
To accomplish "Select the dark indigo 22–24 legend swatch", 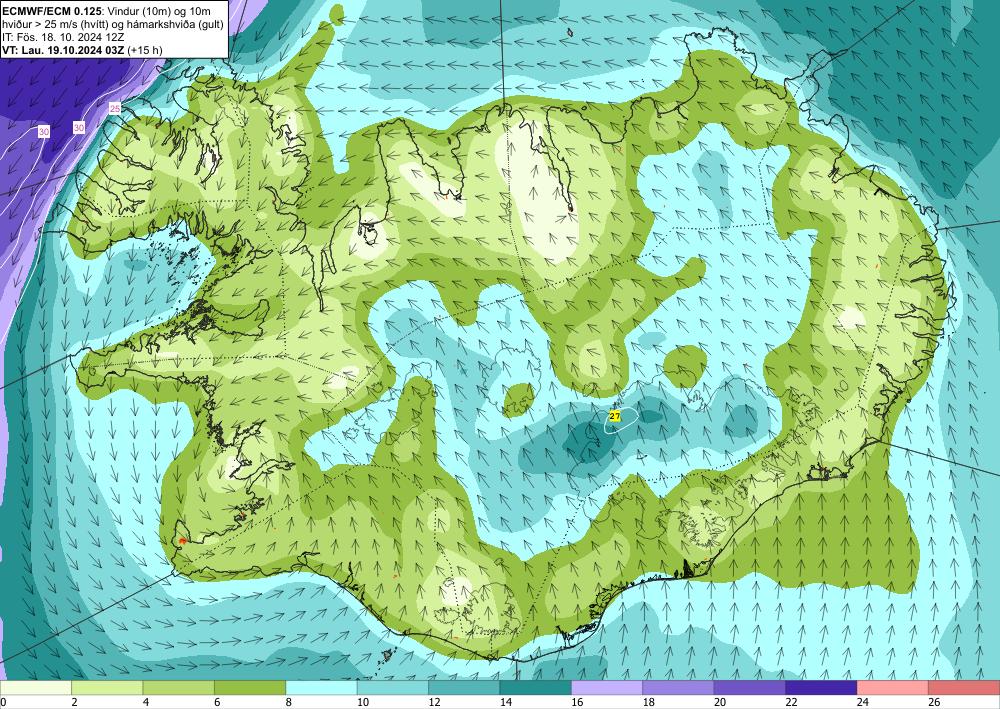I will tap(821, 688).
